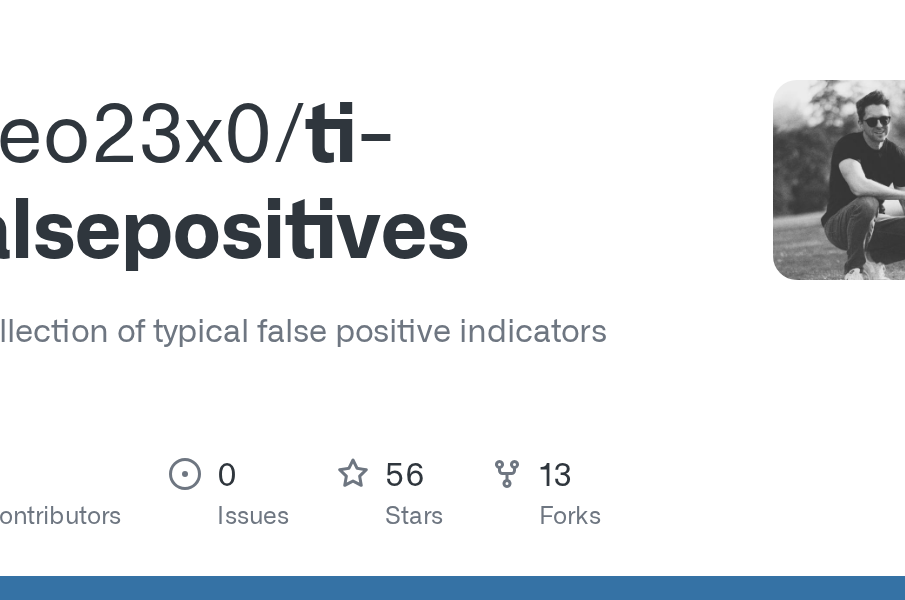Click the word "false" in the description

[282, 331]
